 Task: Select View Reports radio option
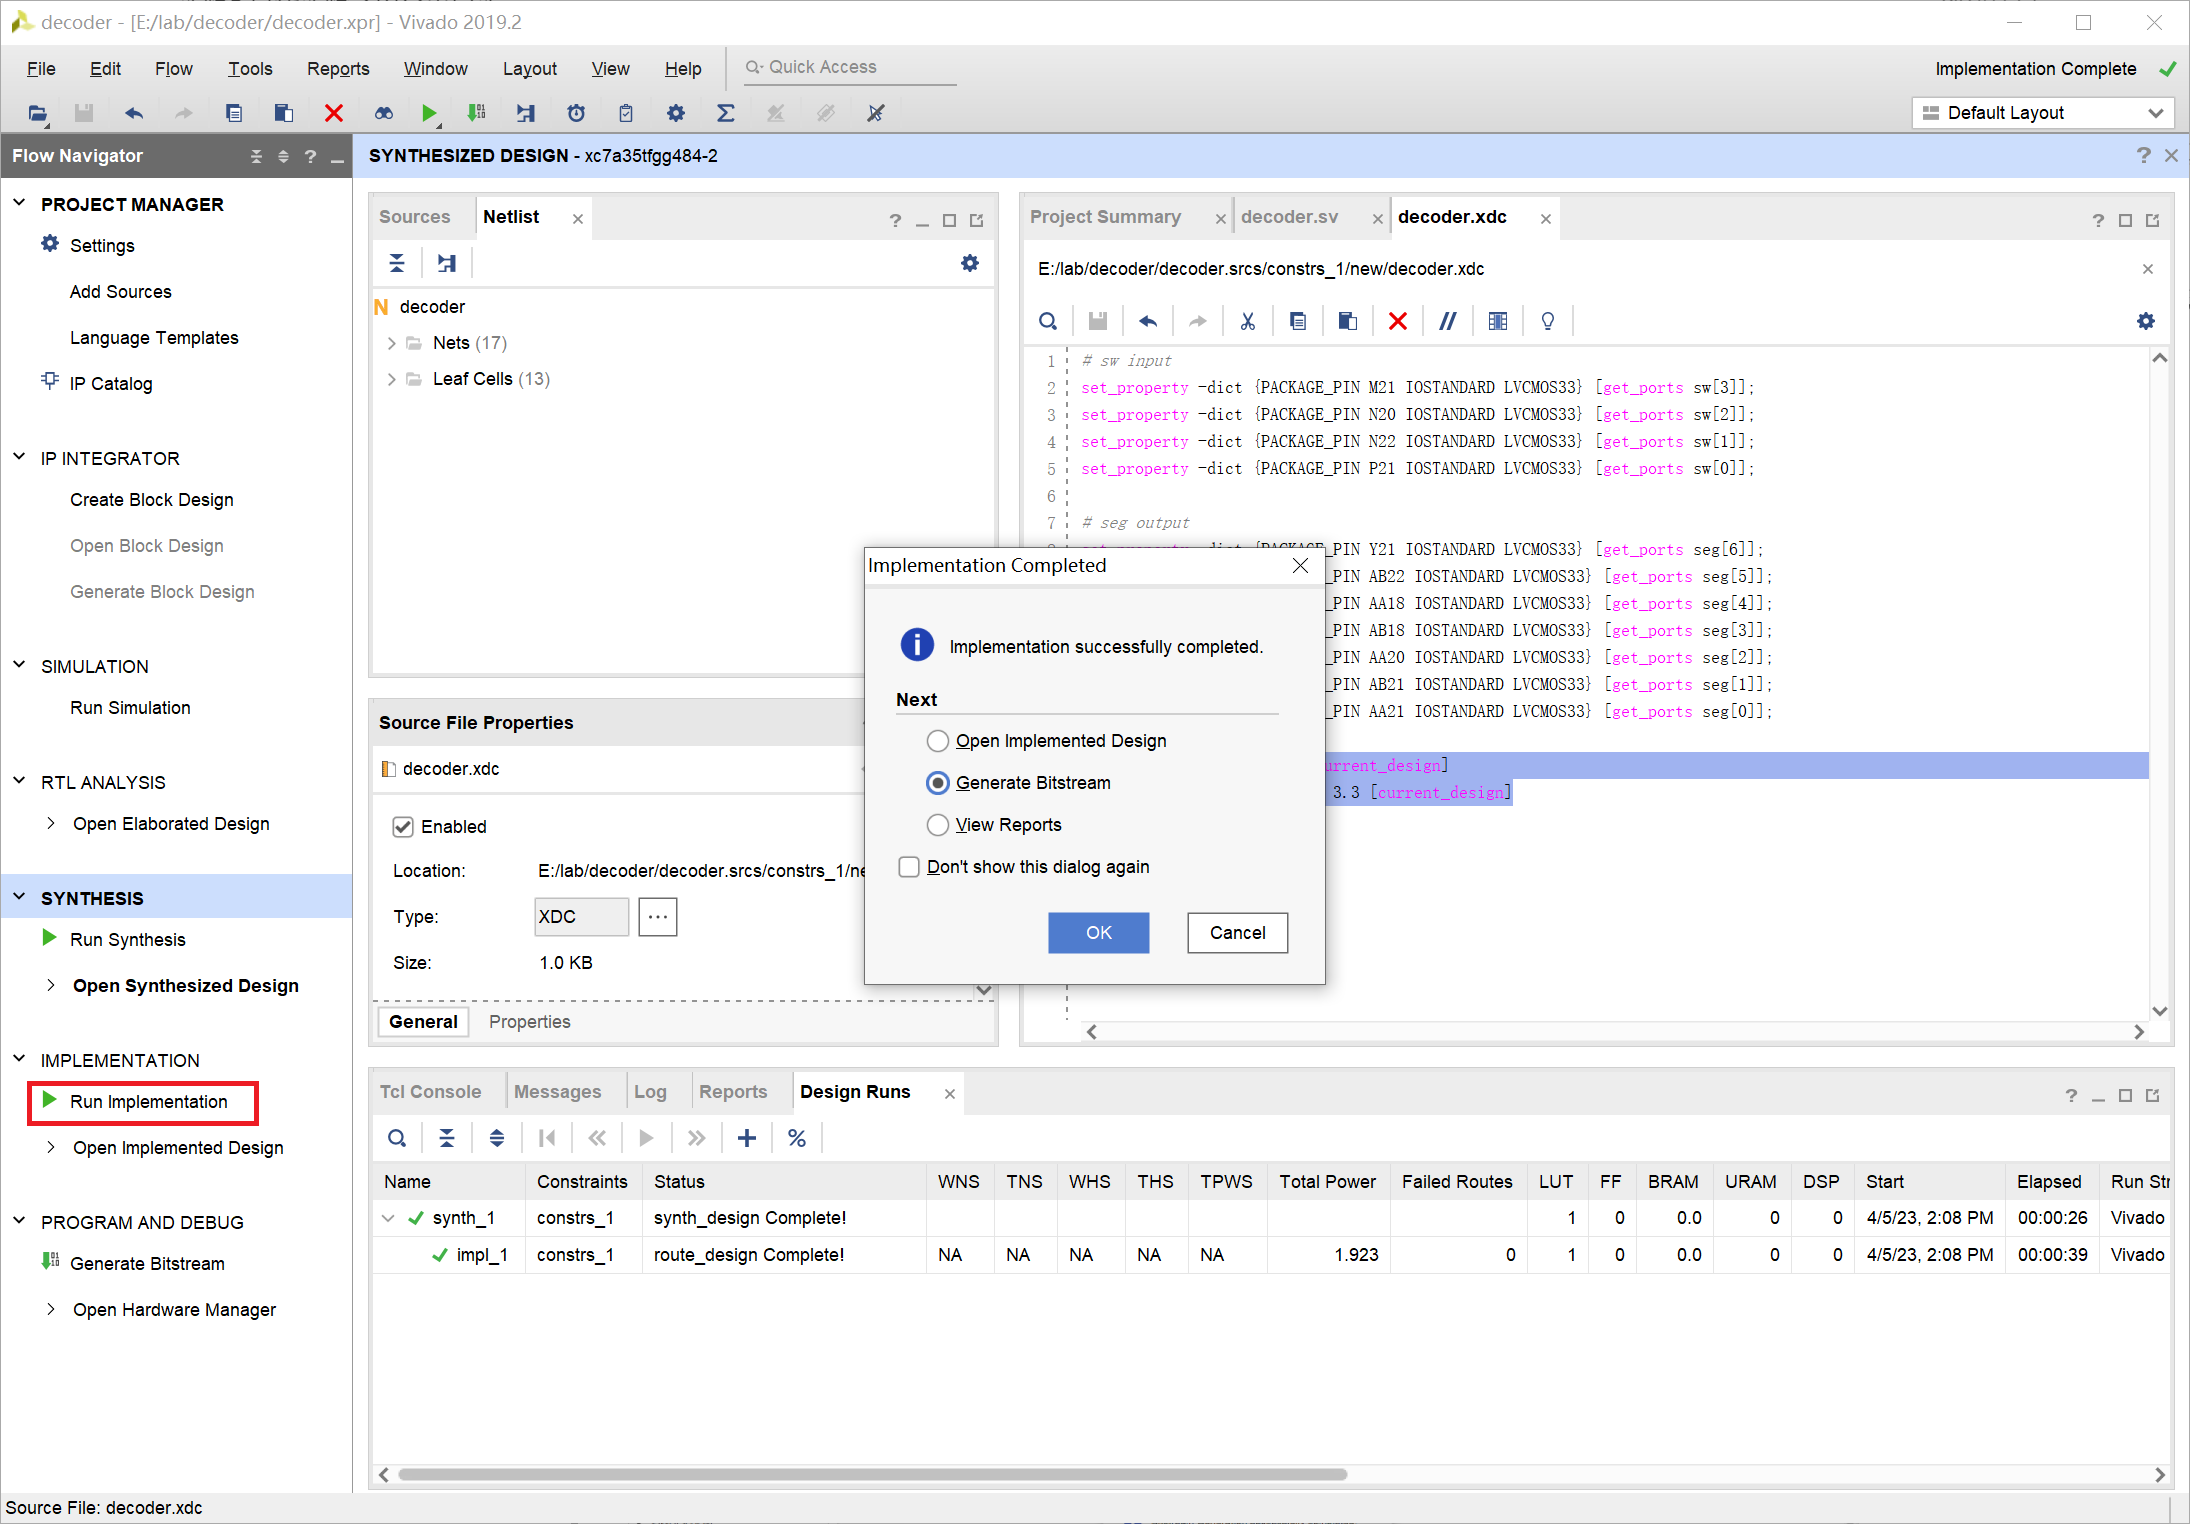(937, 825)
